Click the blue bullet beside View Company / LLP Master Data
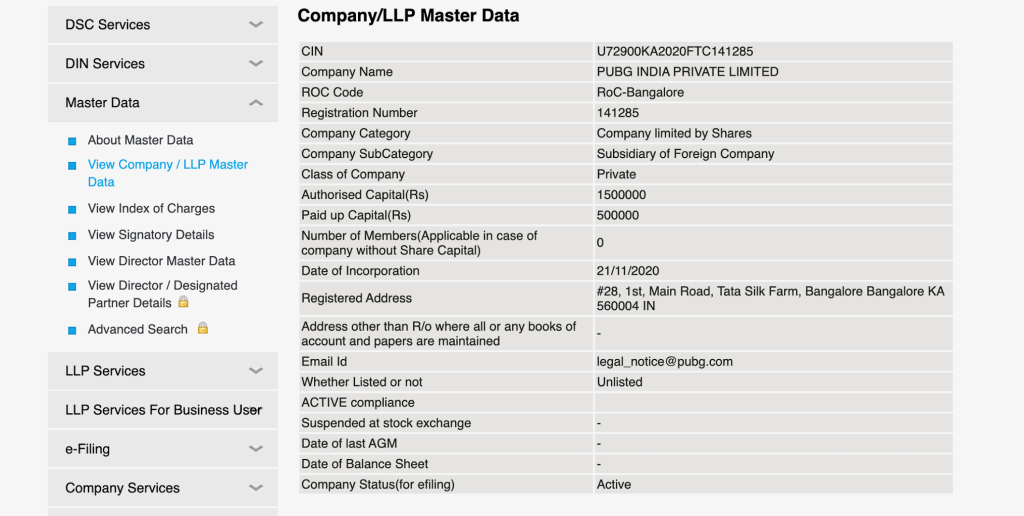The width and height of the screenshot is (1024, 516). tap(72, 166)
